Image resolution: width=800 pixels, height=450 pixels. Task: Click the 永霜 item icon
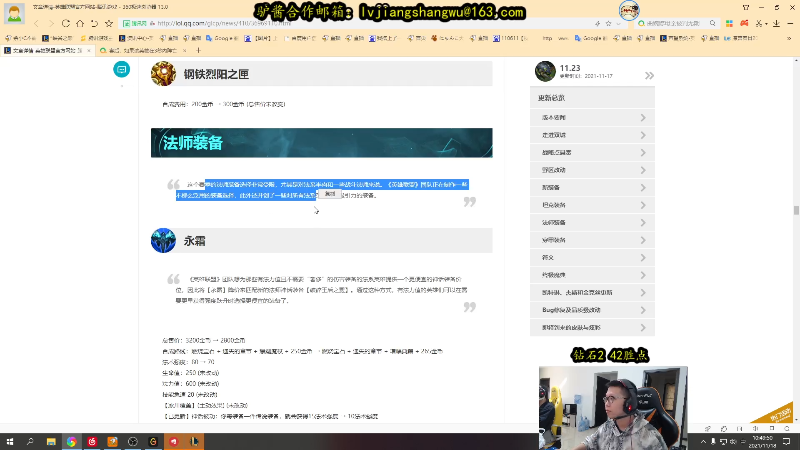[163, 240]
